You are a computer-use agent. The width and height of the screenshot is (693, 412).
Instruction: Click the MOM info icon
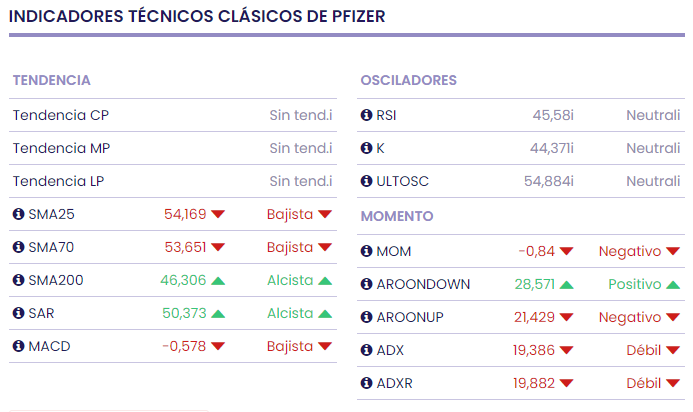366,251
